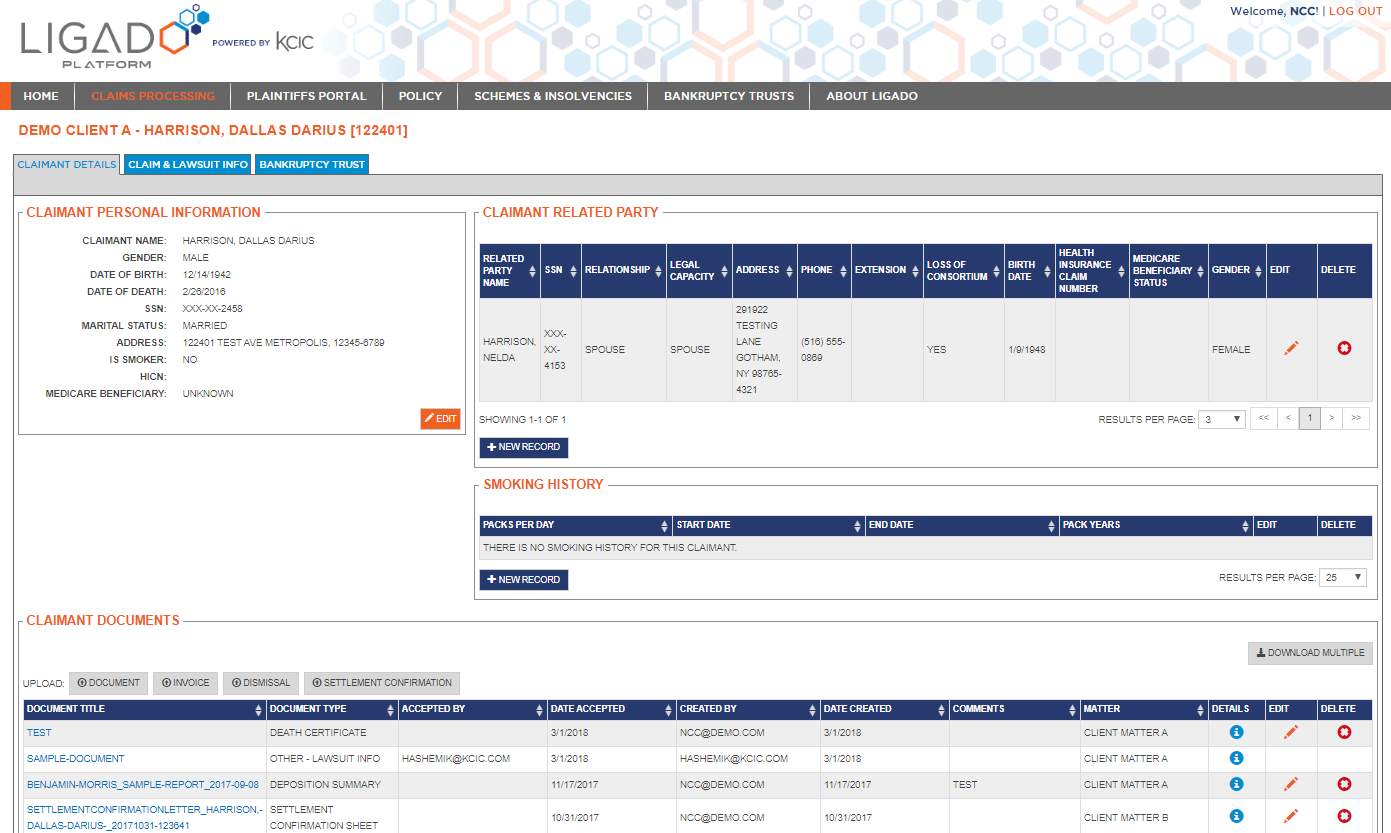Open smoking history results per page dropdown
The image size is (1391, 833).
[x=1343, y=578]
